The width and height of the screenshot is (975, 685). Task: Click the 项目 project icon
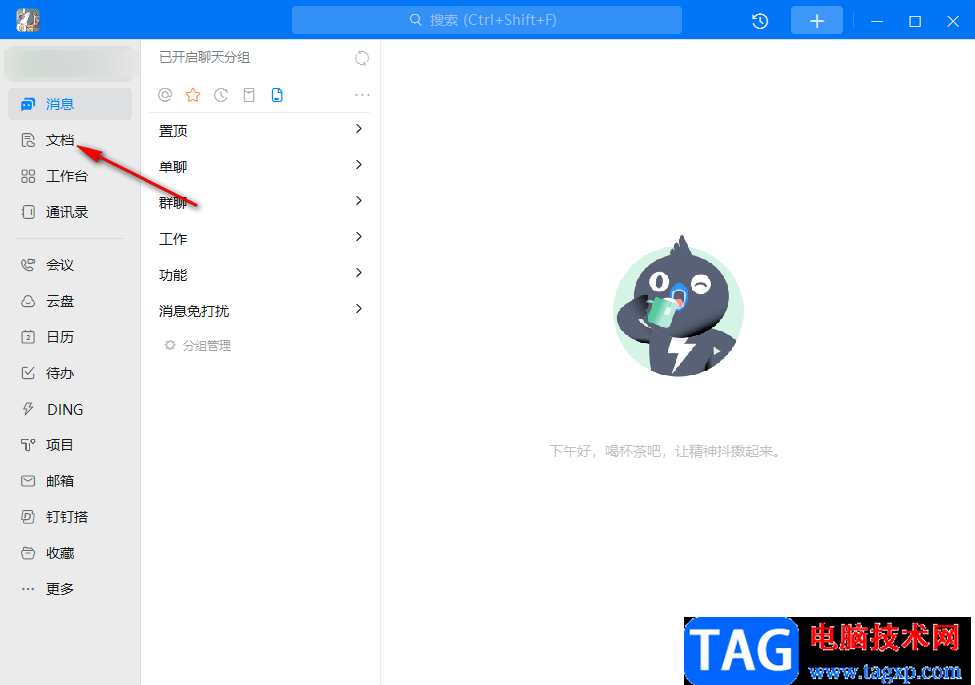(28, 445)
